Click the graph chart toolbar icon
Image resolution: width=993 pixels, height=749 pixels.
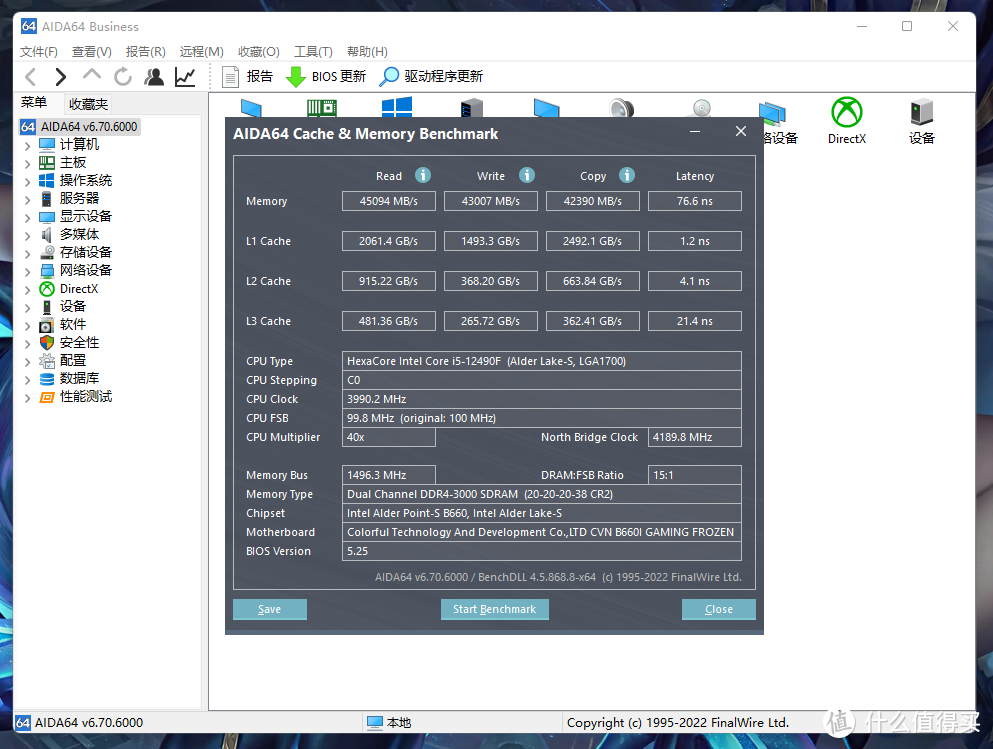pos(185,77)
